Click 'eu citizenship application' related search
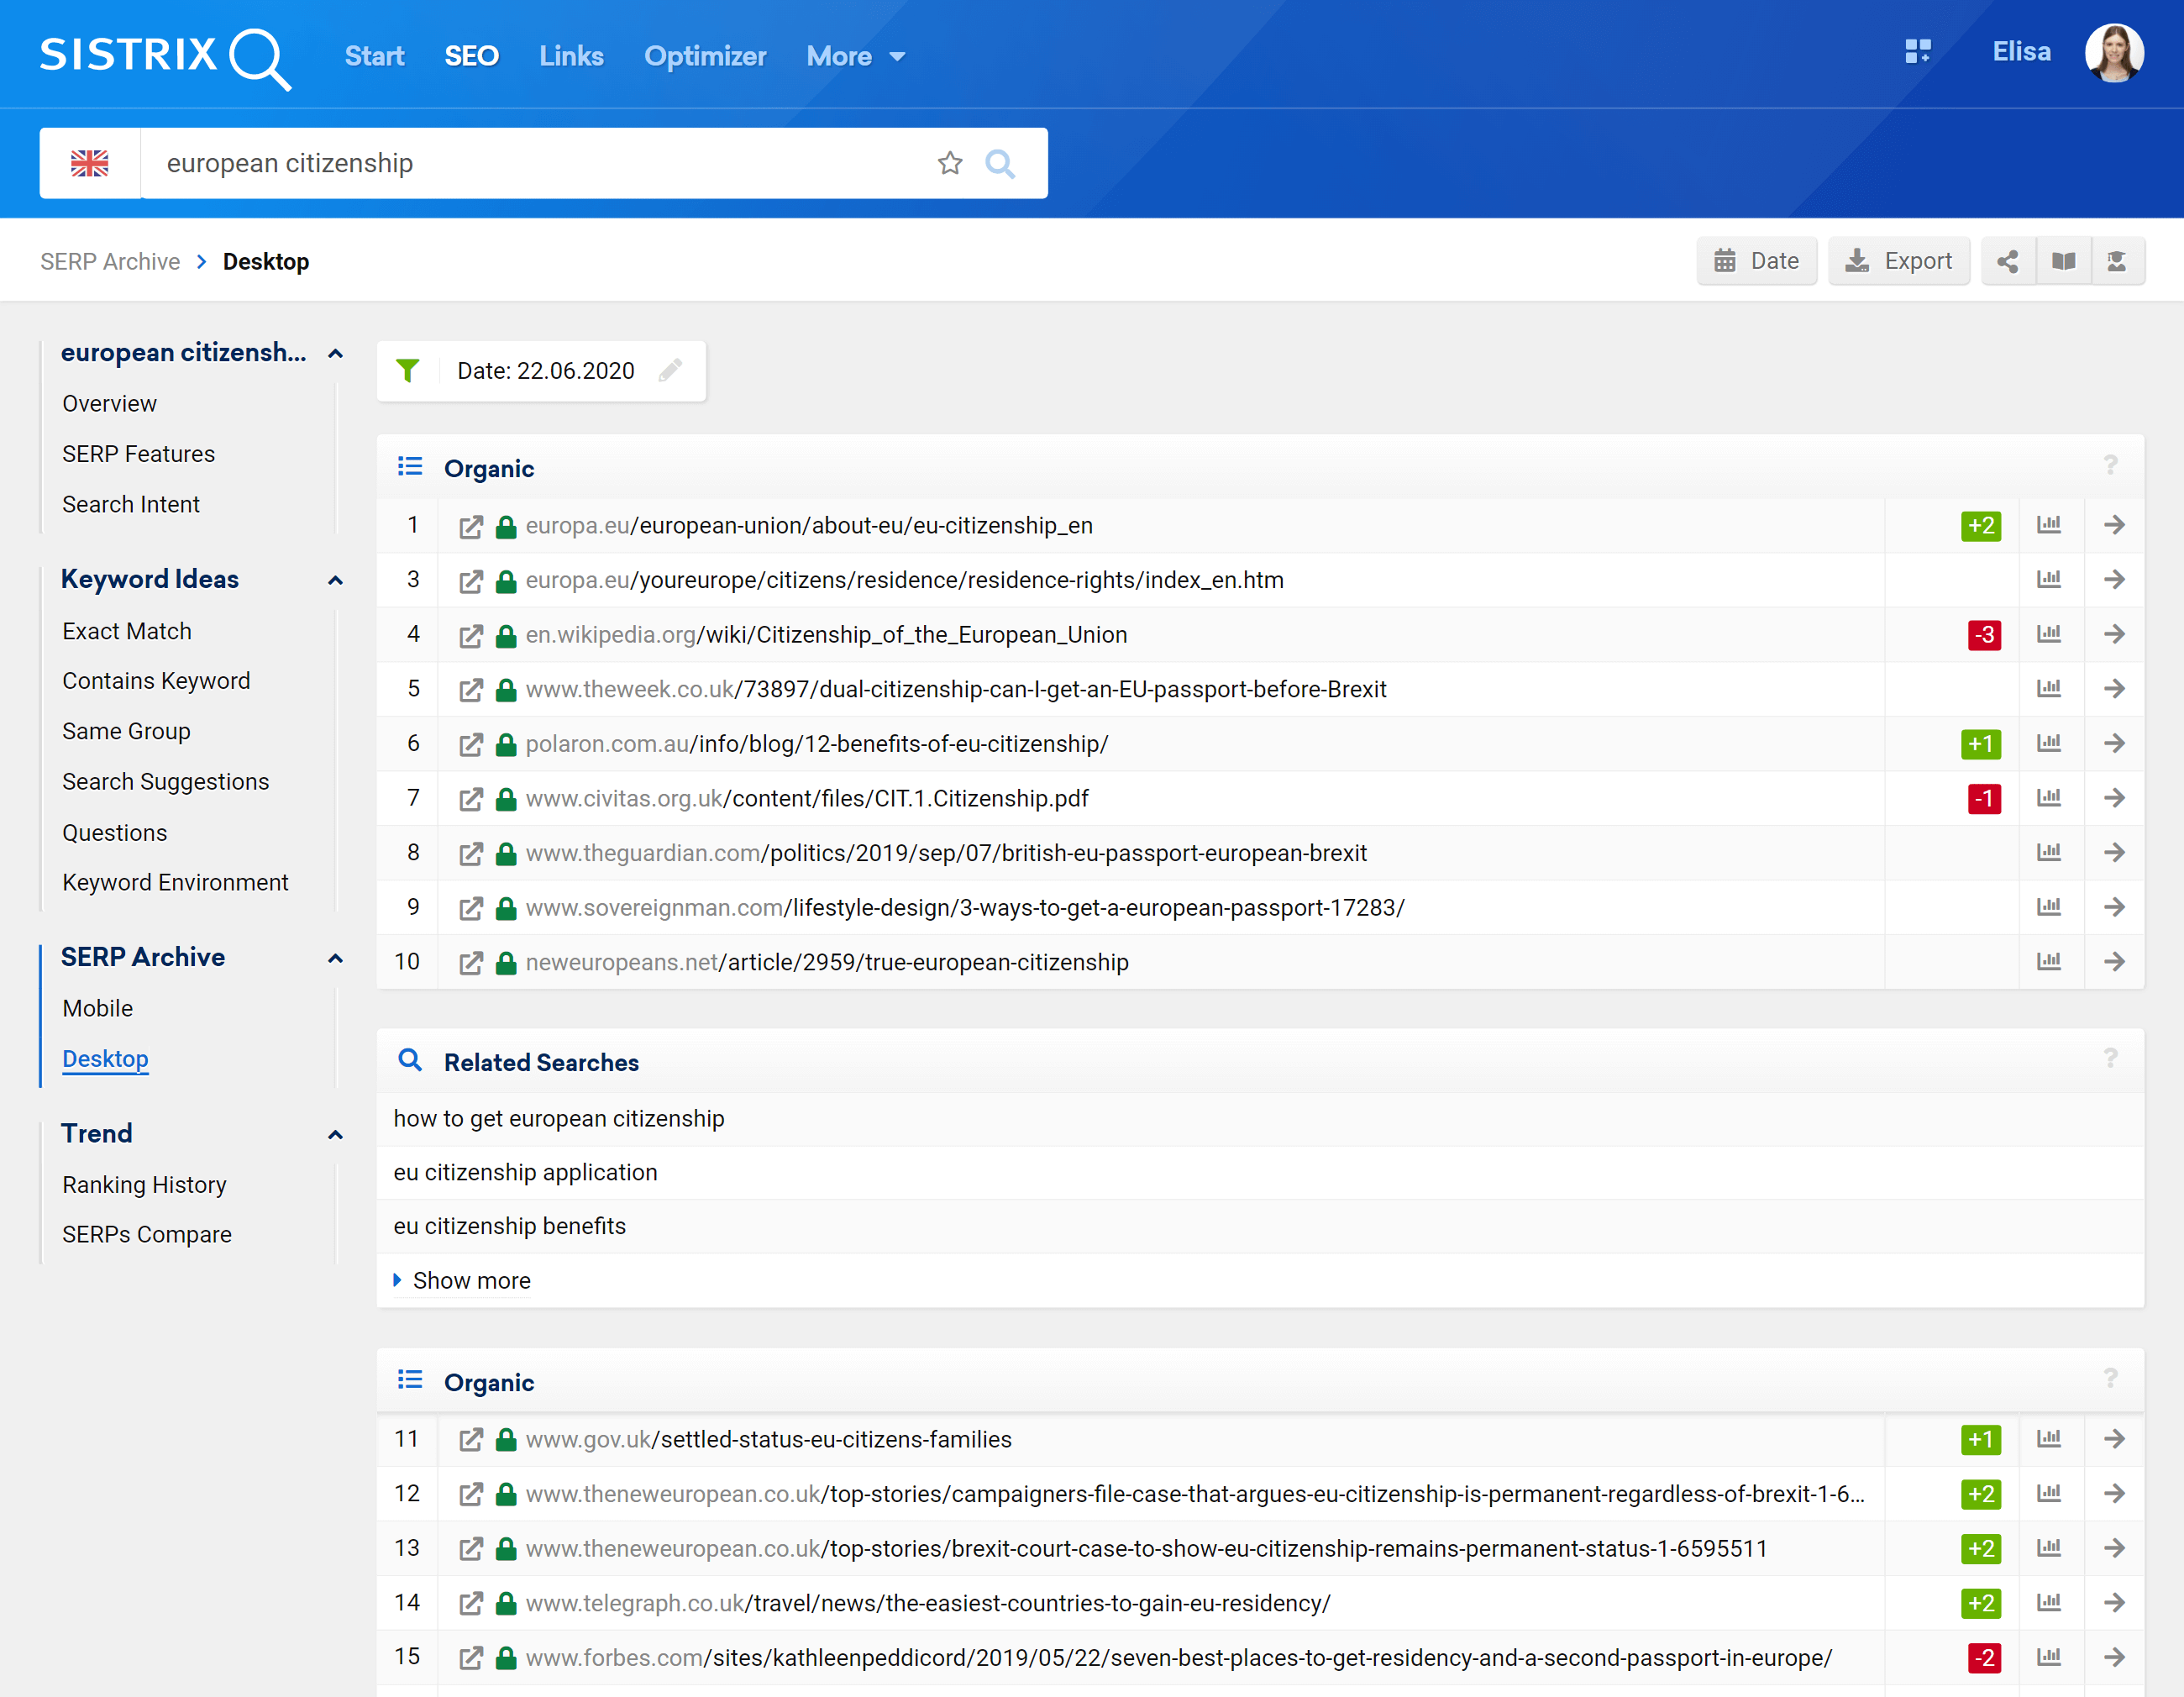The image size is (2184, 1697). [525, 1173]
